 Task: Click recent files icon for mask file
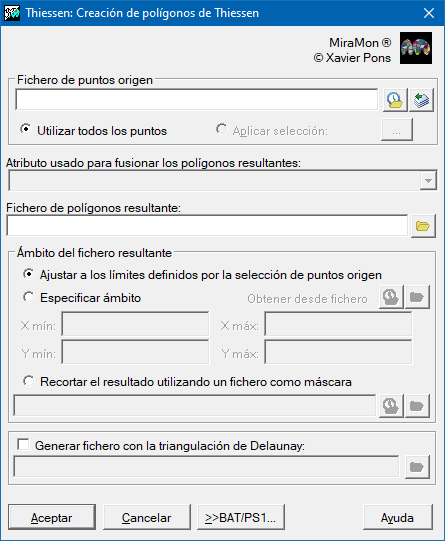391,406
